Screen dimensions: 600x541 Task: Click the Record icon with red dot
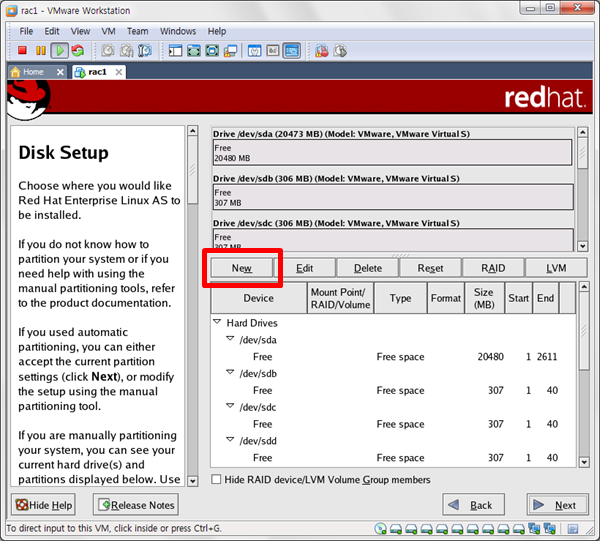coord(322,51)
